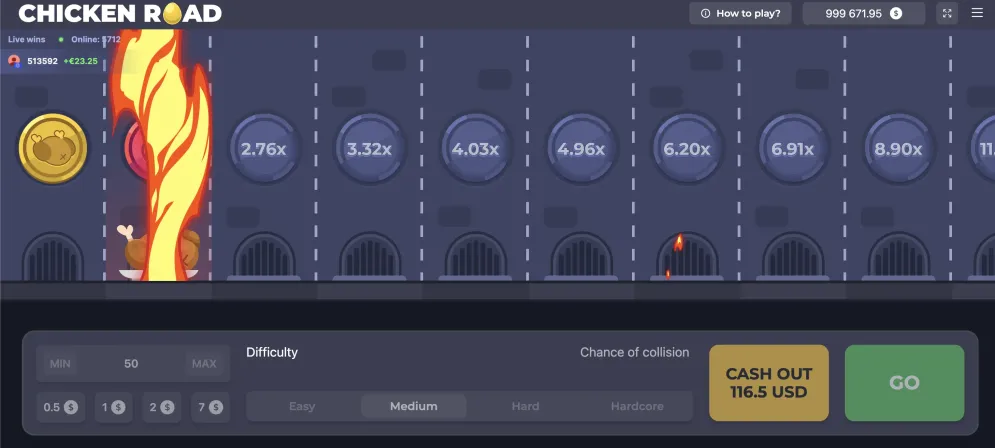This screenshot has height=448, width=995.
Task: Select the 4.03x multiplier circle
Action: (475, 149)
